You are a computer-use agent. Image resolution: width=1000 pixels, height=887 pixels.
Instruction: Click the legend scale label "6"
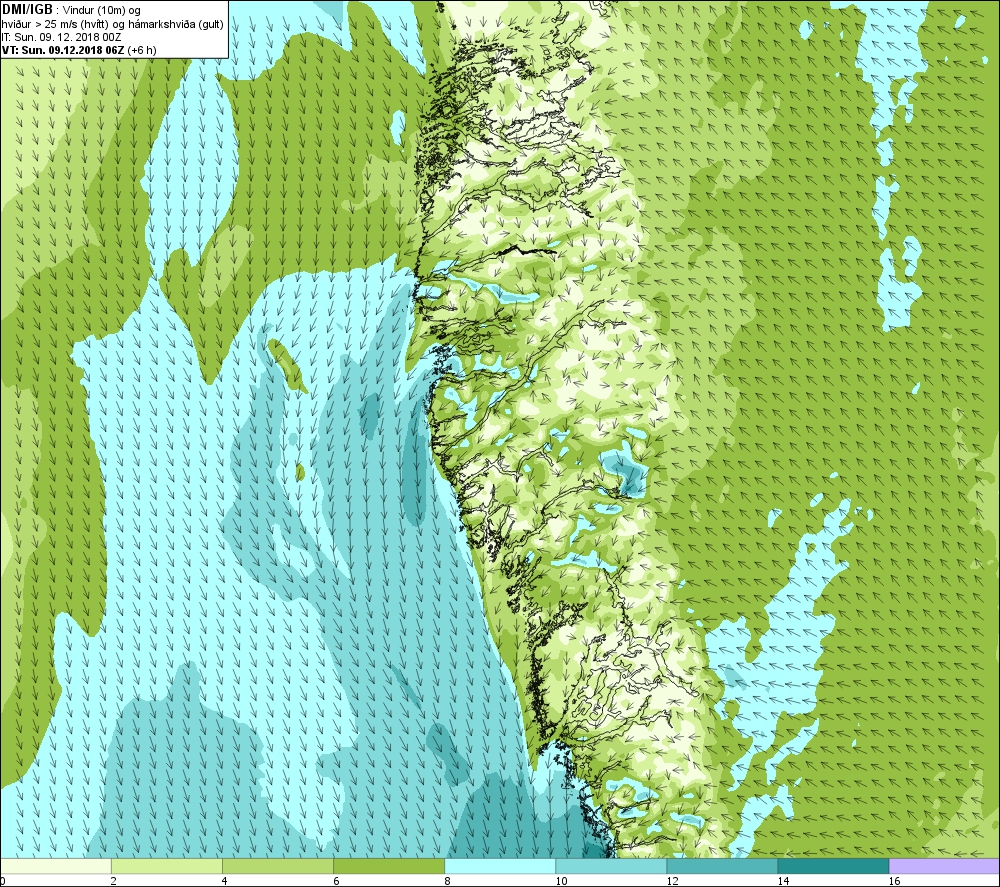point(336,881)
